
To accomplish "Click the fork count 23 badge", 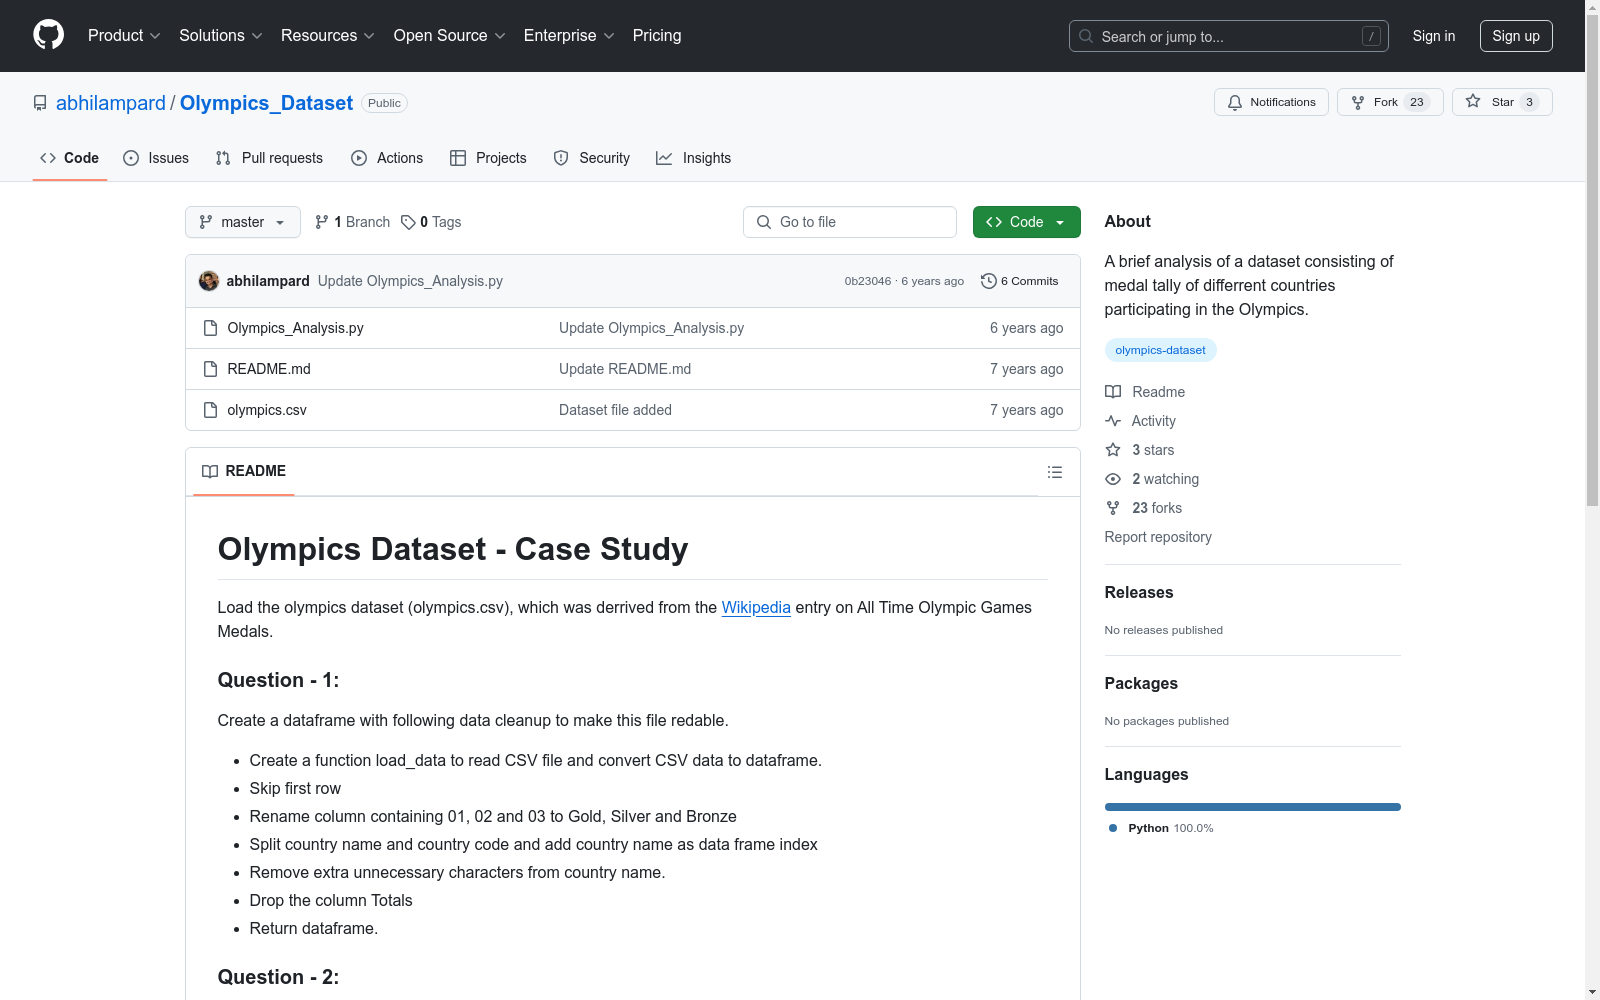I will pyautogui.click(x=1417, y=102).
